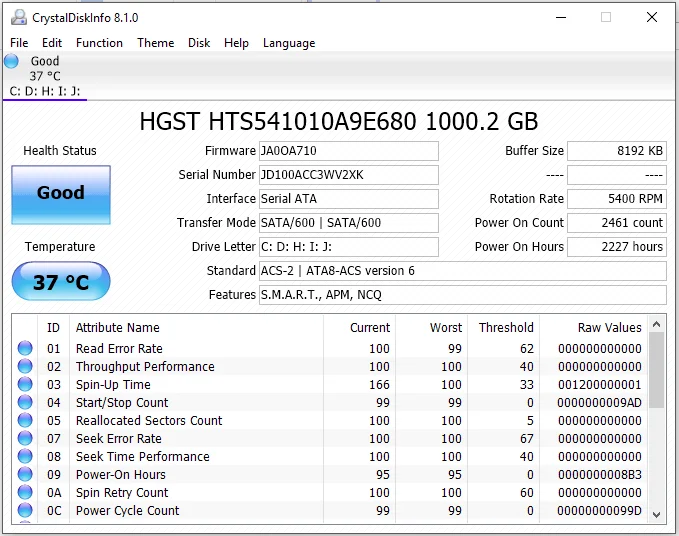Viewport: 679px width, 536px height.
Task: Open the Edit menu
Action: [x=52, y=43]
